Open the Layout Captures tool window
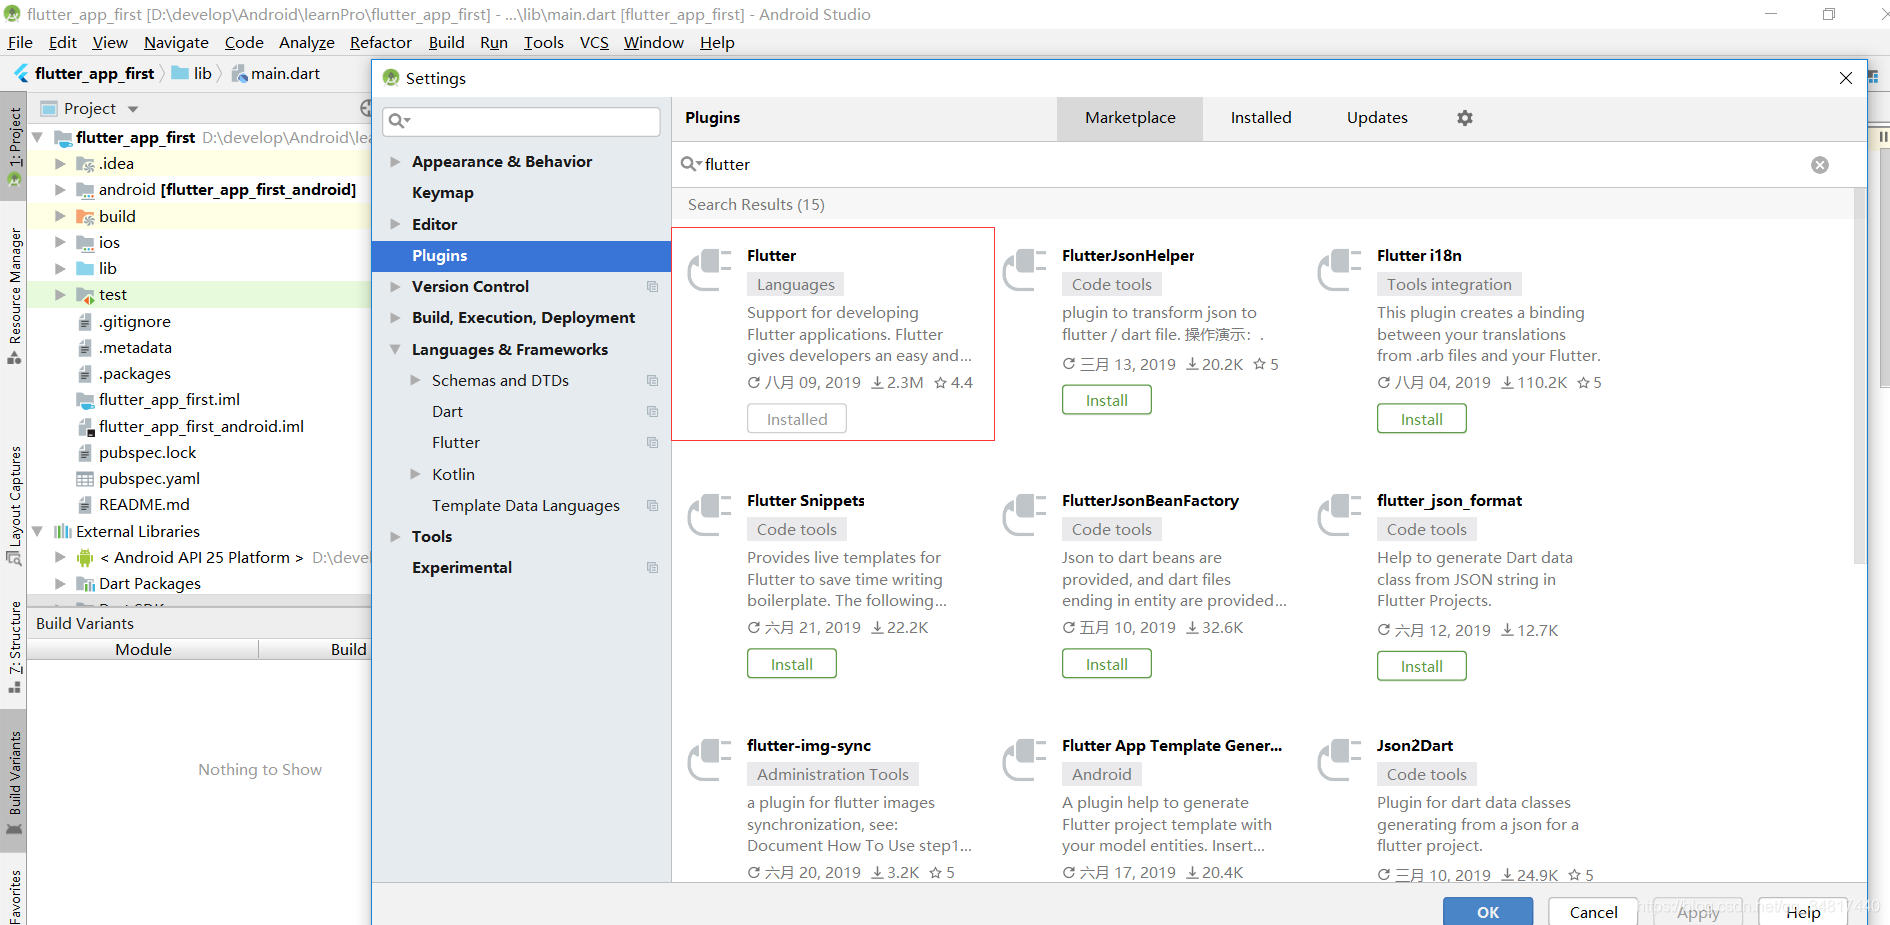This screenshot has width=1890, height=925. 14,505
